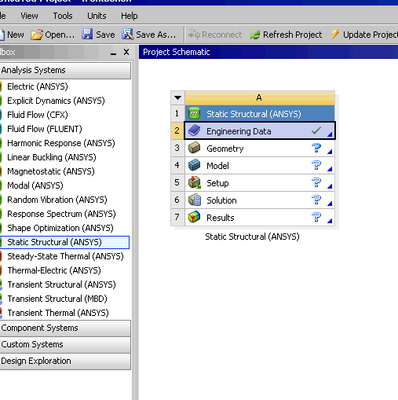Click the Reconnect icon in toolbar

pyautogui.click(x=194, y=34)
